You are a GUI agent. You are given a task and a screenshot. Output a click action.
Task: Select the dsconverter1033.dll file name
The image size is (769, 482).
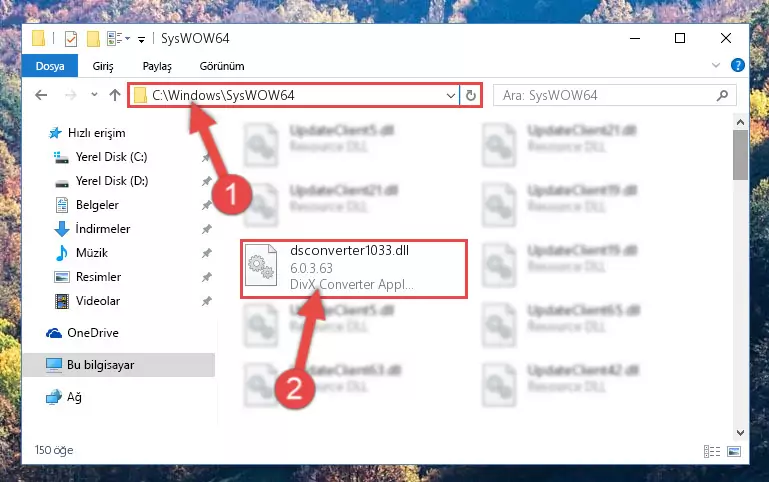349,251
